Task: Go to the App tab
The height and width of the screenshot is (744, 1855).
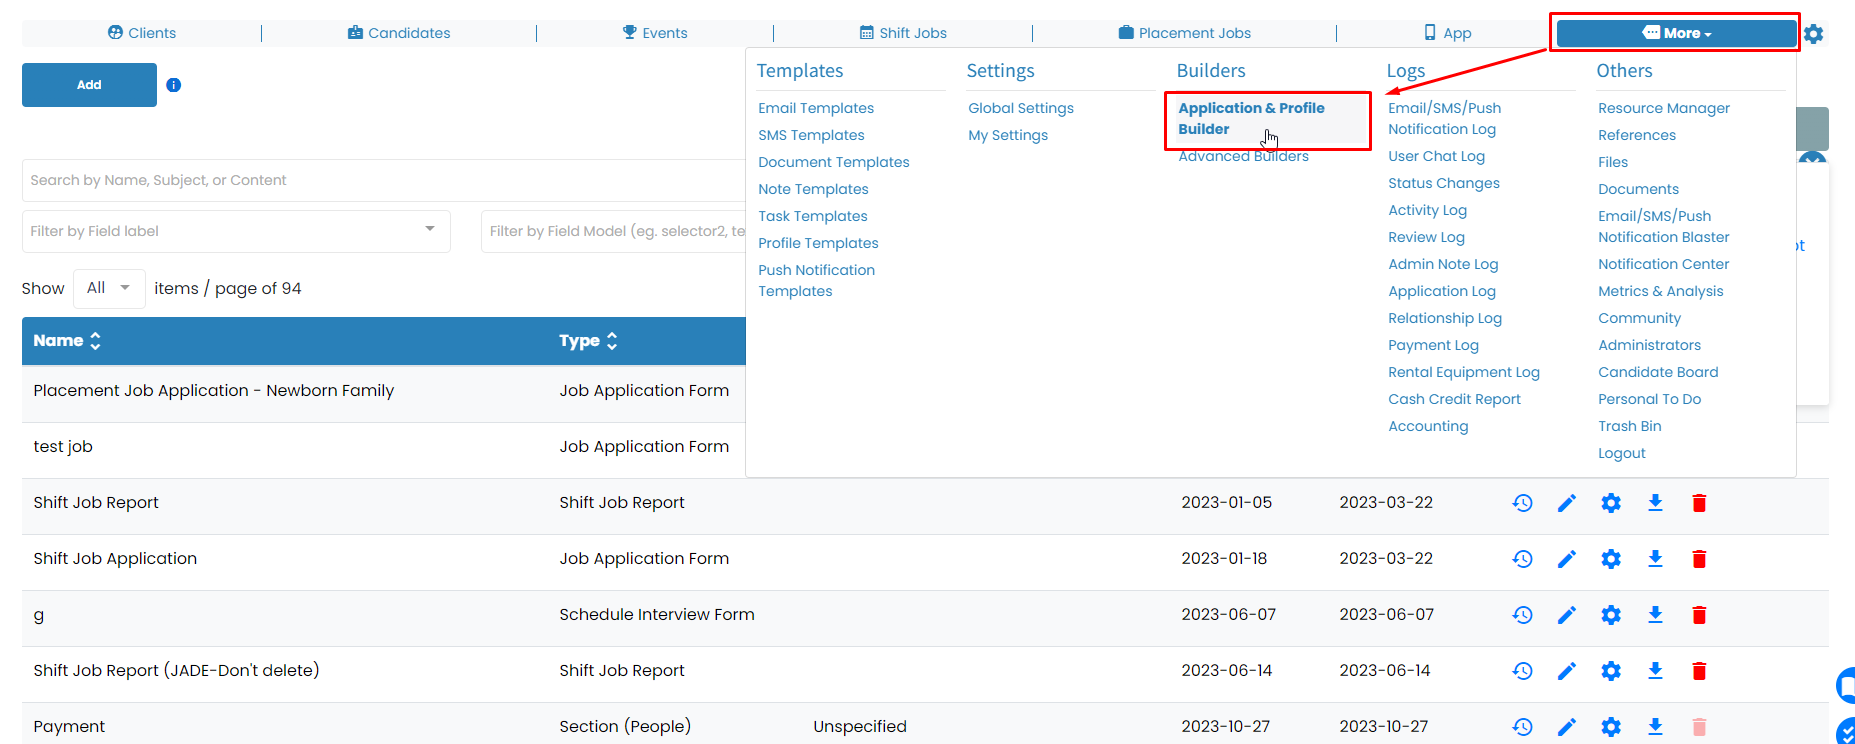Action: point(1448,33)
